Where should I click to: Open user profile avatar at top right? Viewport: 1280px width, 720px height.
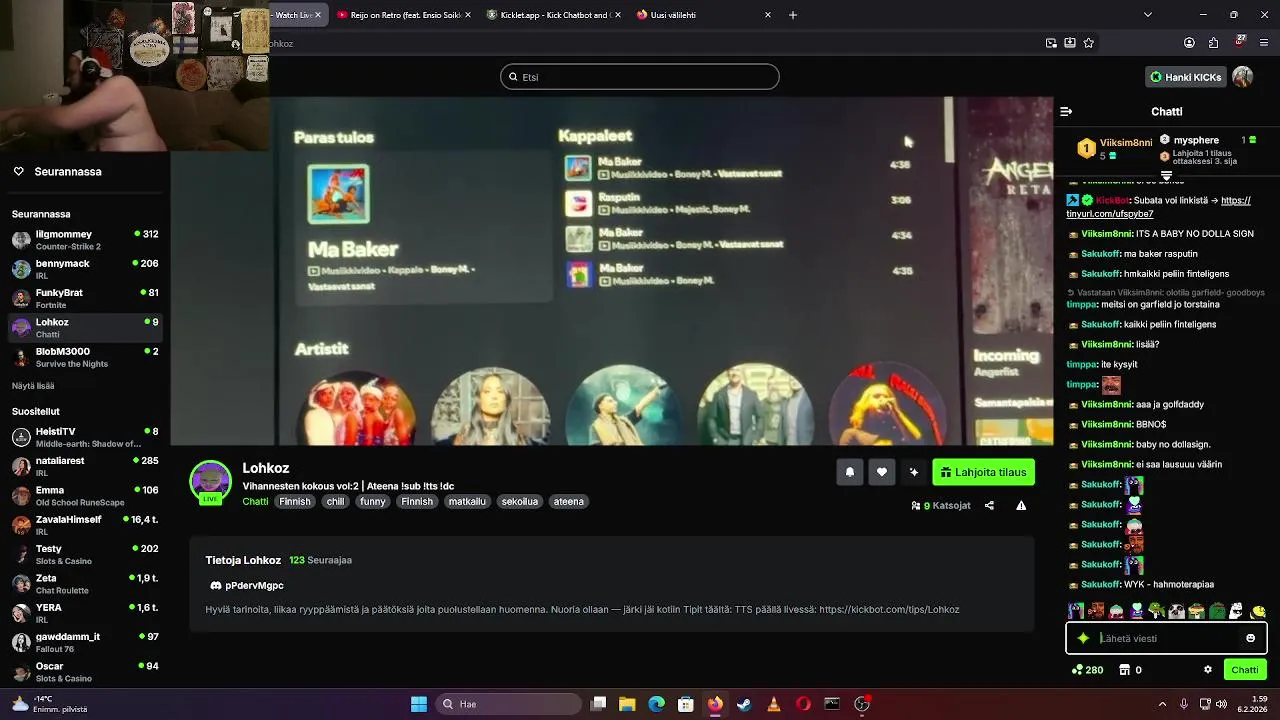click(1243, 77)
